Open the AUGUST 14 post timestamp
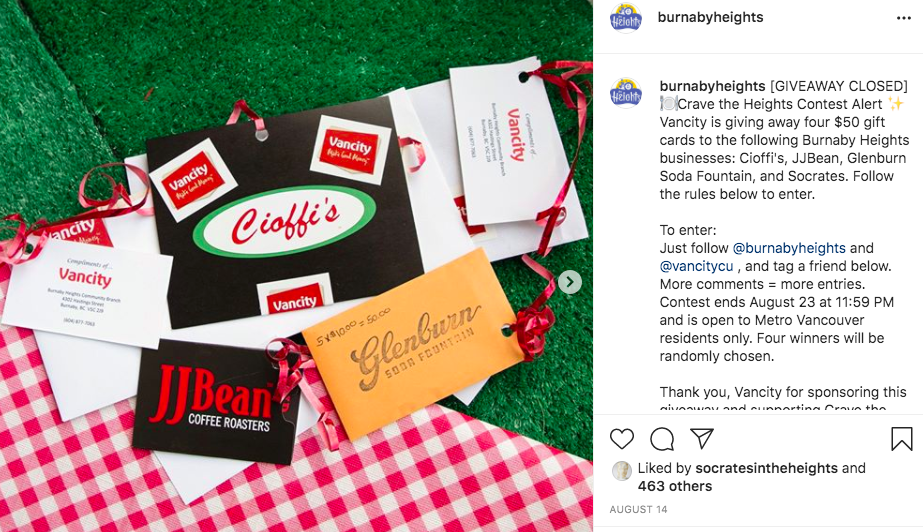Viewport: 923px width, 532px height. tap(638, 510)
